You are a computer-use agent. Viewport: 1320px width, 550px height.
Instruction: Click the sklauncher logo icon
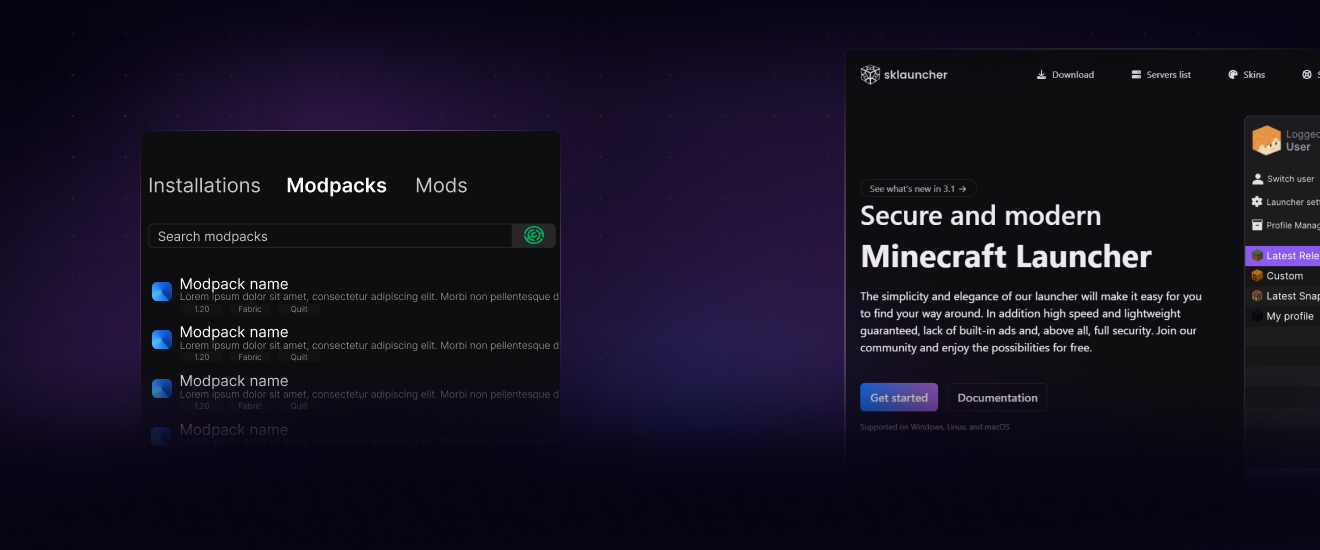(870, 75)
